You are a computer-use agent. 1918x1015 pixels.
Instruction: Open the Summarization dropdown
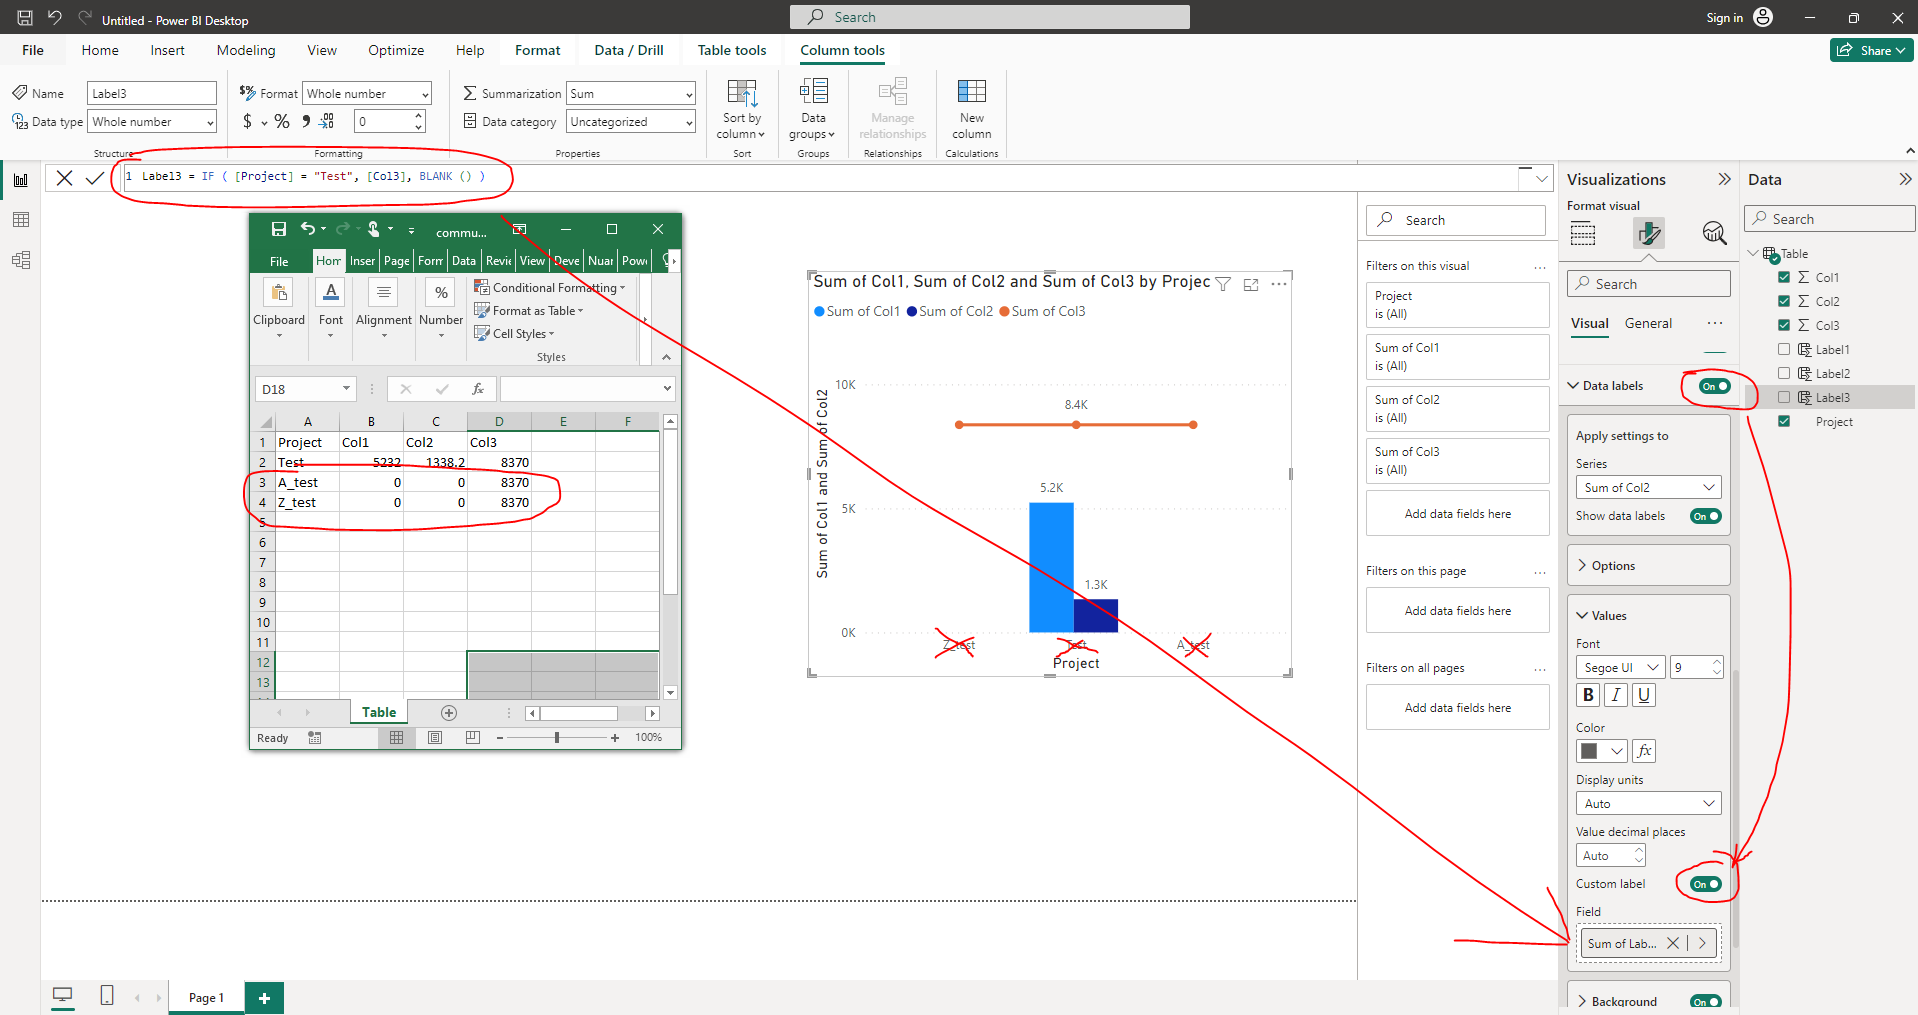pos(631,93)
